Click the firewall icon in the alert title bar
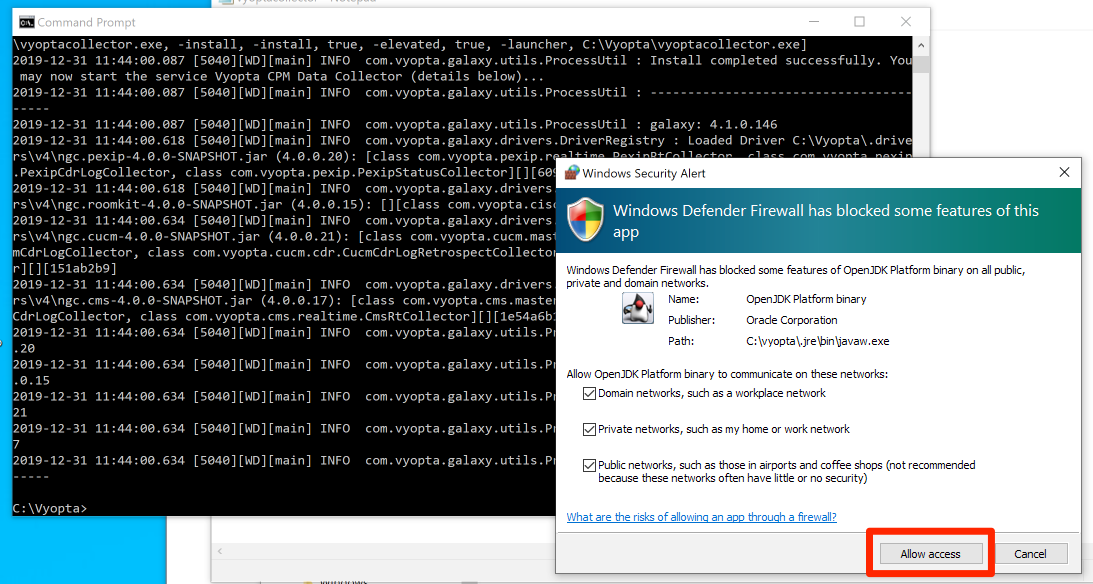This screenshot has height=584, width=1093. coord(572,173)
